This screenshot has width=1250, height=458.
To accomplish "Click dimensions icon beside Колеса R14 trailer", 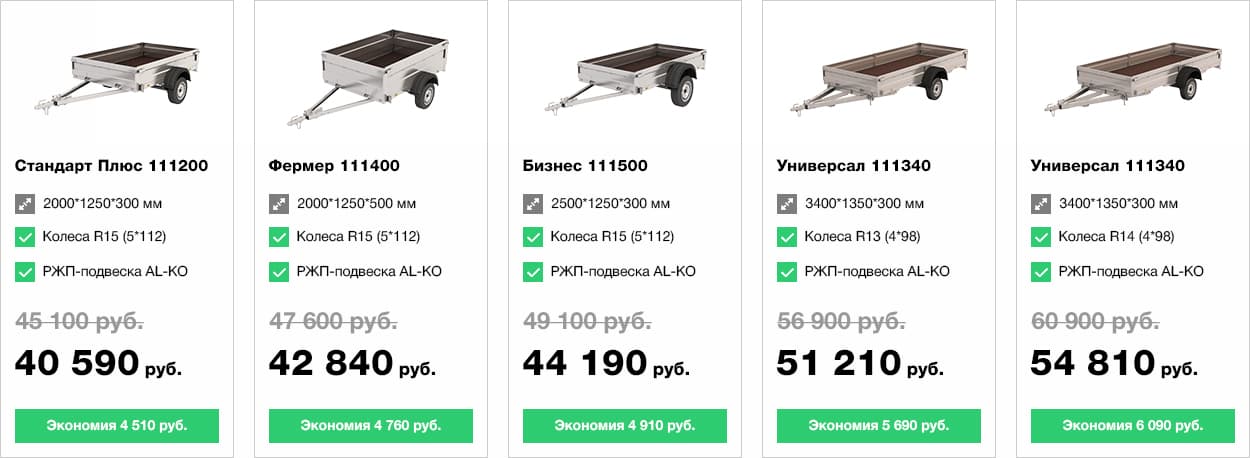I will (1041, 204).
